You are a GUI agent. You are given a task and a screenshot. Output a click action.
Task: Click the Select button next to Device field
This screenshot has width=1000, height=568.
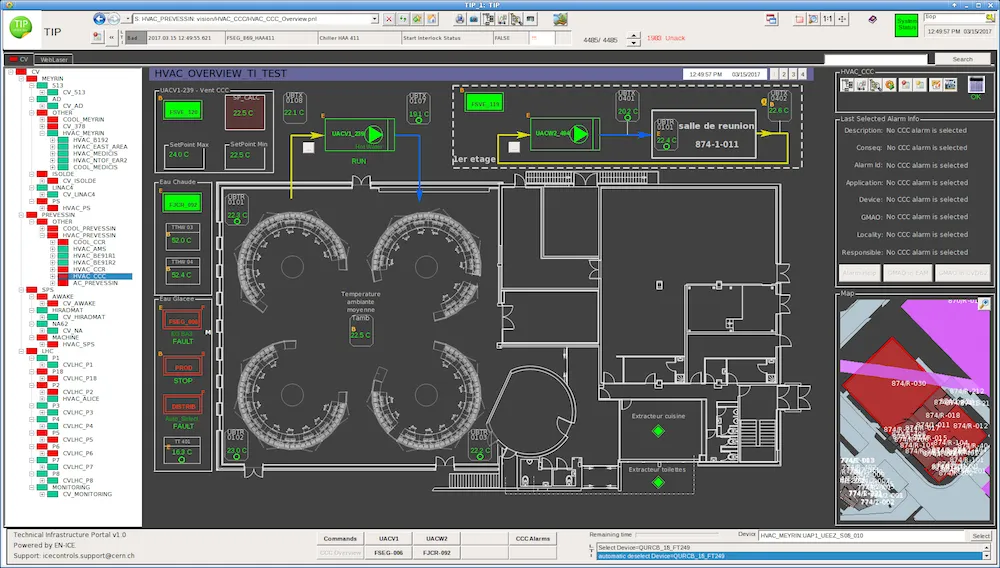click(x=981, y=536)
